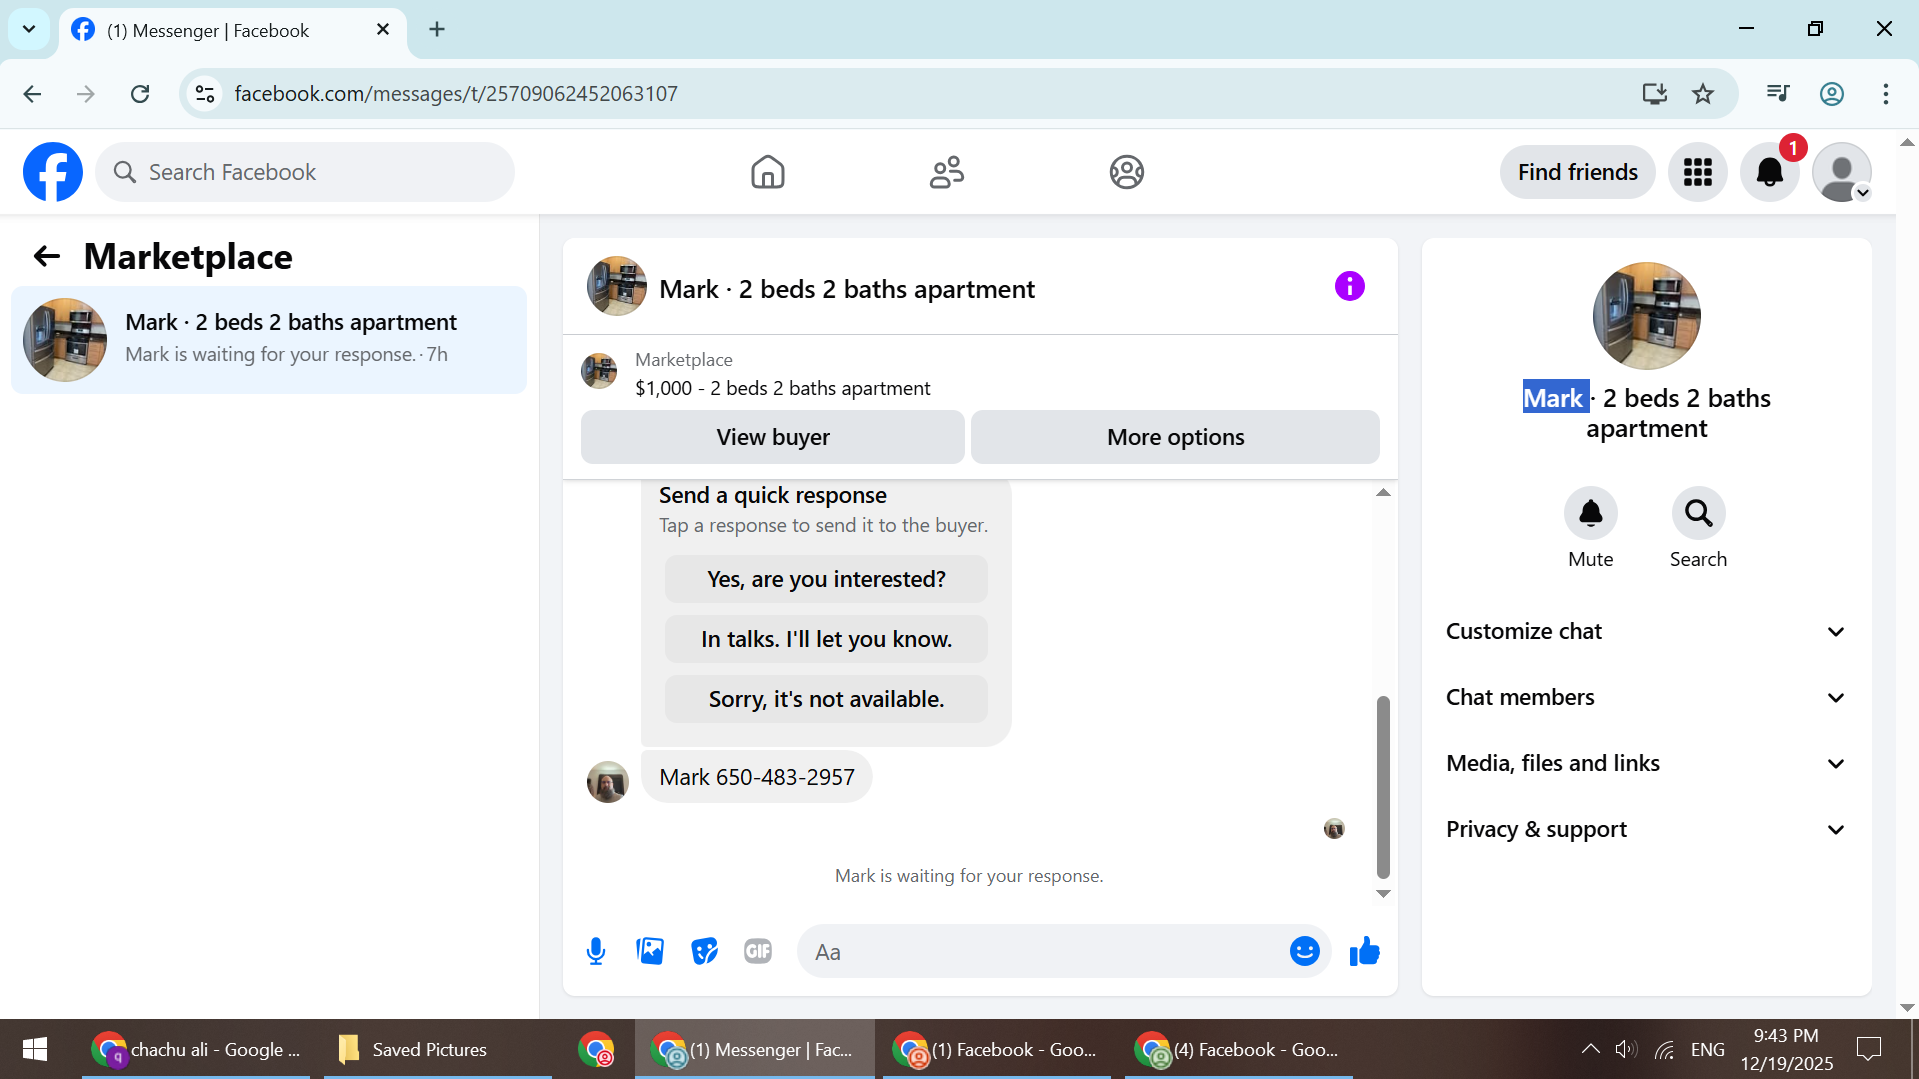Click the More options button

(1175, 437)
